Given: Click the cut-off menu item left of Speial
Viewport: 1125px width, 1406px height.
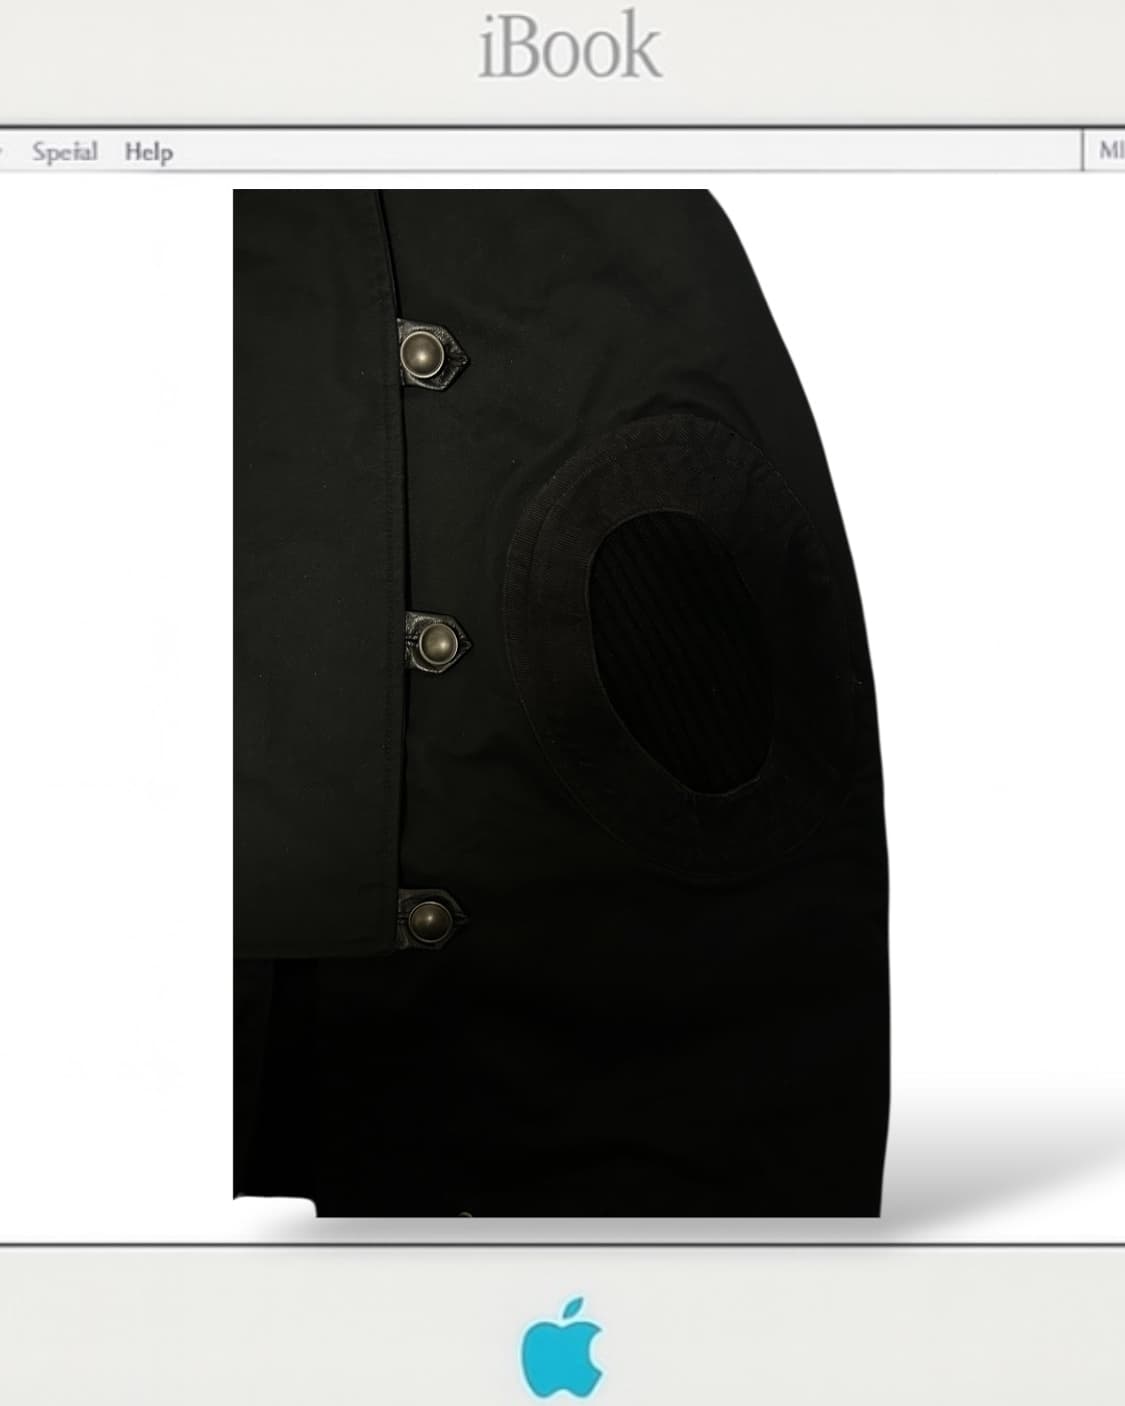Looking at the screenshot, I should (3, 152).
